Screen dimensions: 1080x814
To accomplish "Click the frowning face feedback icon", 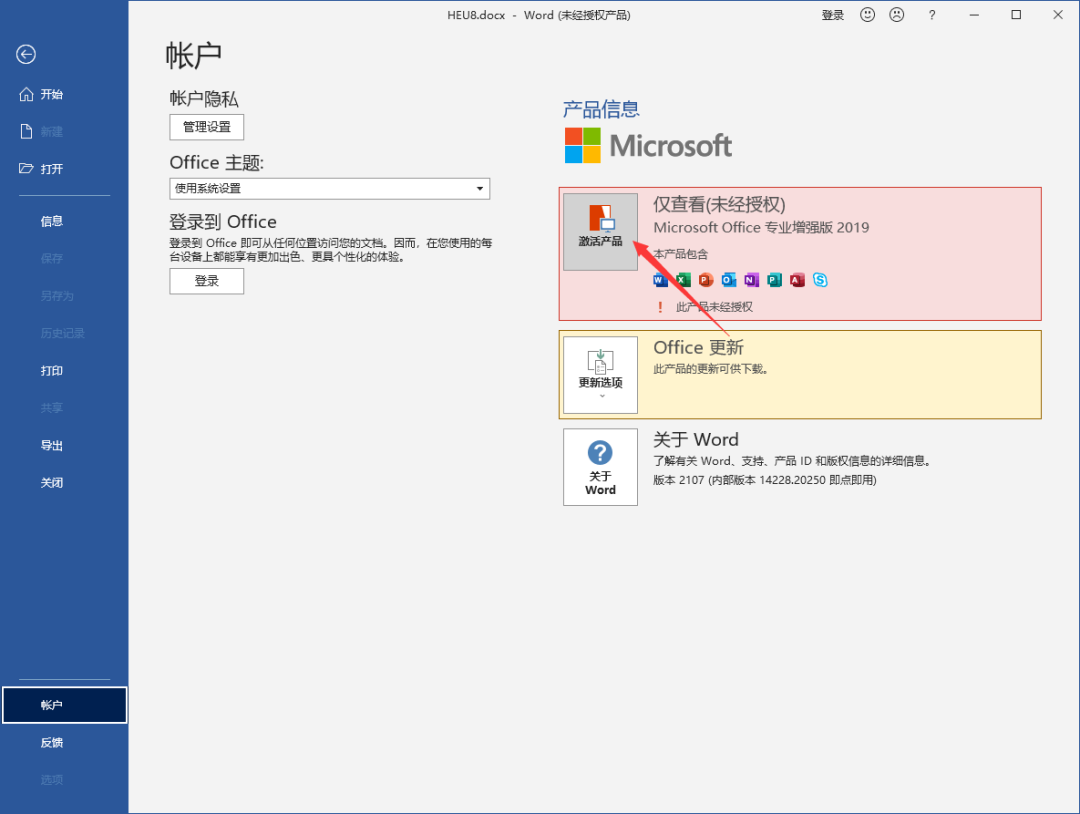I will (896, 14).
